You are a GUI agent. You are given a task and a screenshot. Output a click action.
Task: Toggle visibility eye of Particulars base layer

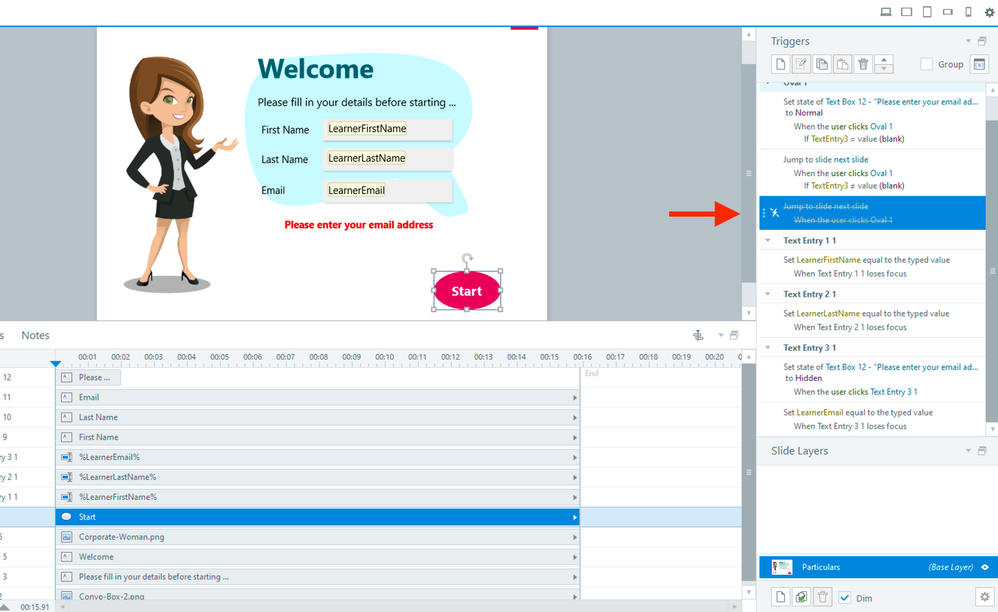pyautogui.click(x=985, y=567)
